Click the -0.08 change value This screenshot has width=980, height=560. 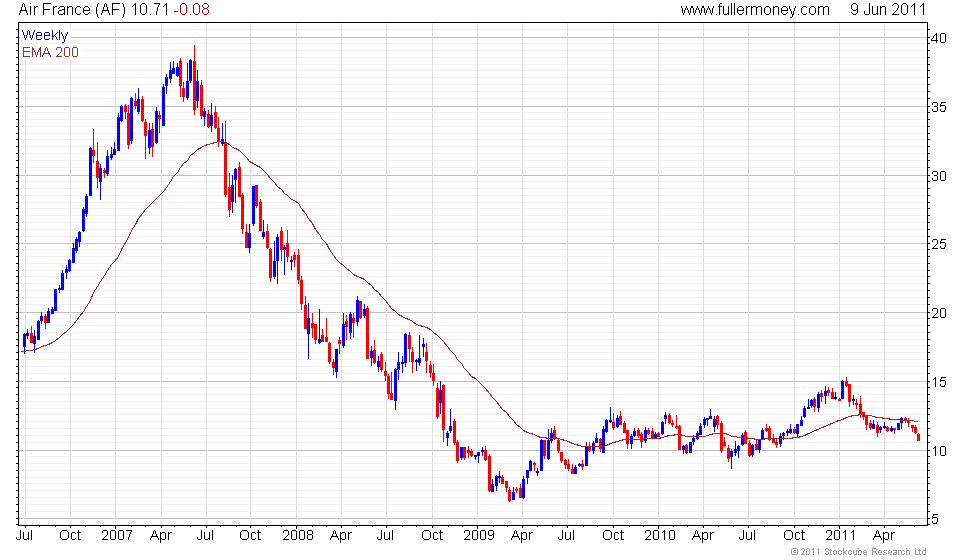click(191, 10)
